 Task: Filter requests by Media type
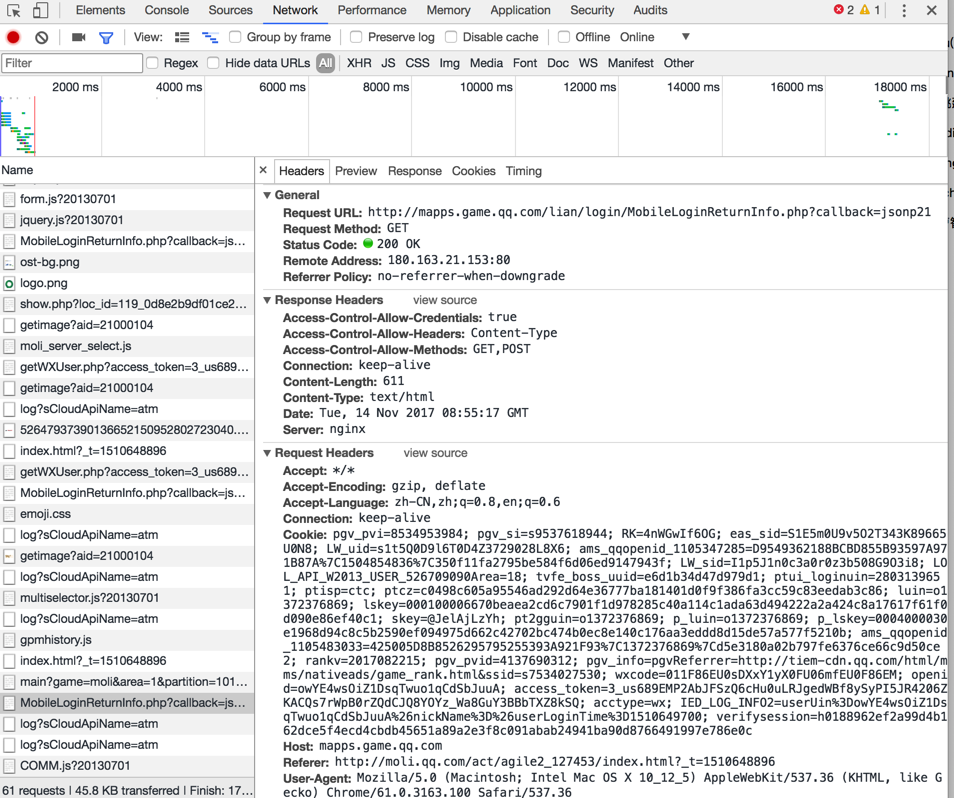pyautogui.click(x=486, y=63)
